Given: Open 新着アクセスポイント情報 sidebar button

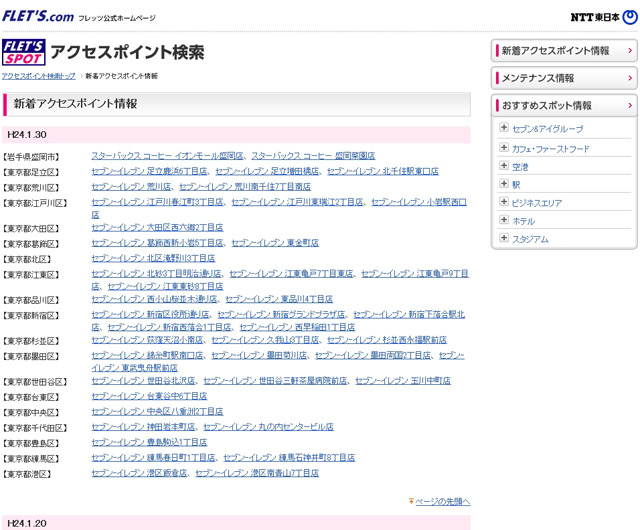Looking at the screenshot, I should click(x=564, y=51).
